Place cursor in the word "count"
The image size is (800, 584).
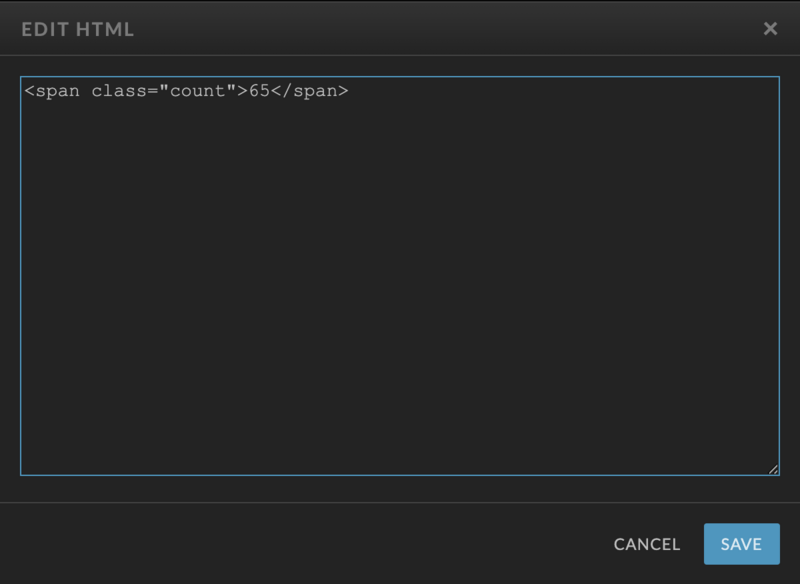pyautogui.click(x=197, y=91)
